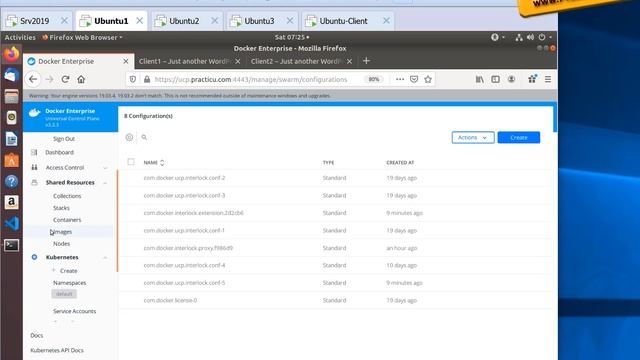Open com.docker.license-0 configuration row
Image resolution: width=640 pixels, height=360 pixels.
335,300
